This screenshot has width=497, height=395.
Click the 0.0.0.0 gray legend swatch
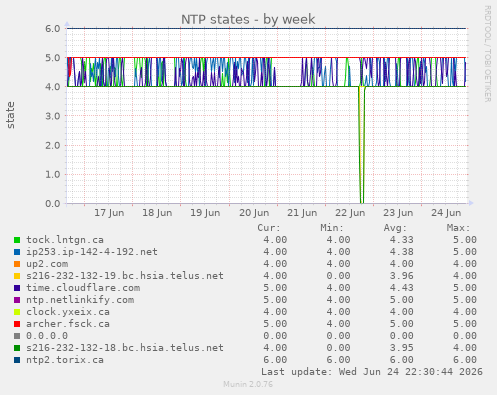[x=17, y=336]
